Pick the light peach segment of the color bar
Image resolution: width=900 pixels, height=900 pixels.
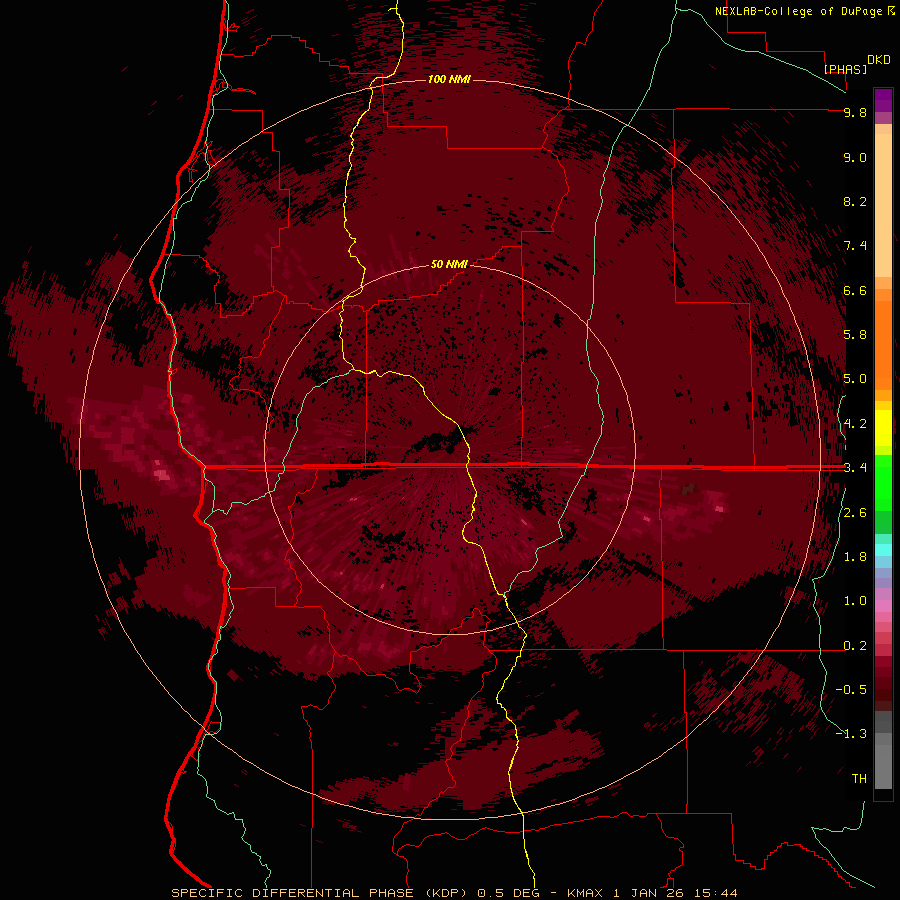coord(883,207)
